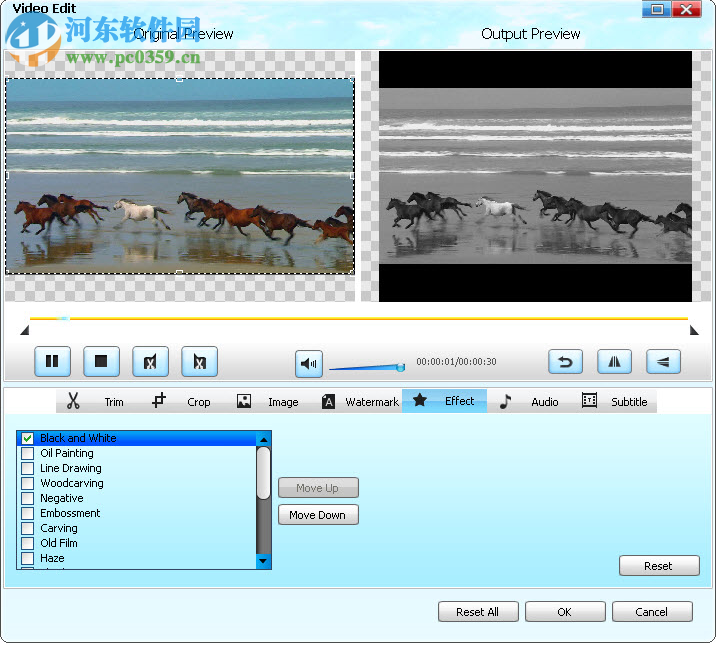Click the effect list scroll down arrow

click(x=263, y=560)
